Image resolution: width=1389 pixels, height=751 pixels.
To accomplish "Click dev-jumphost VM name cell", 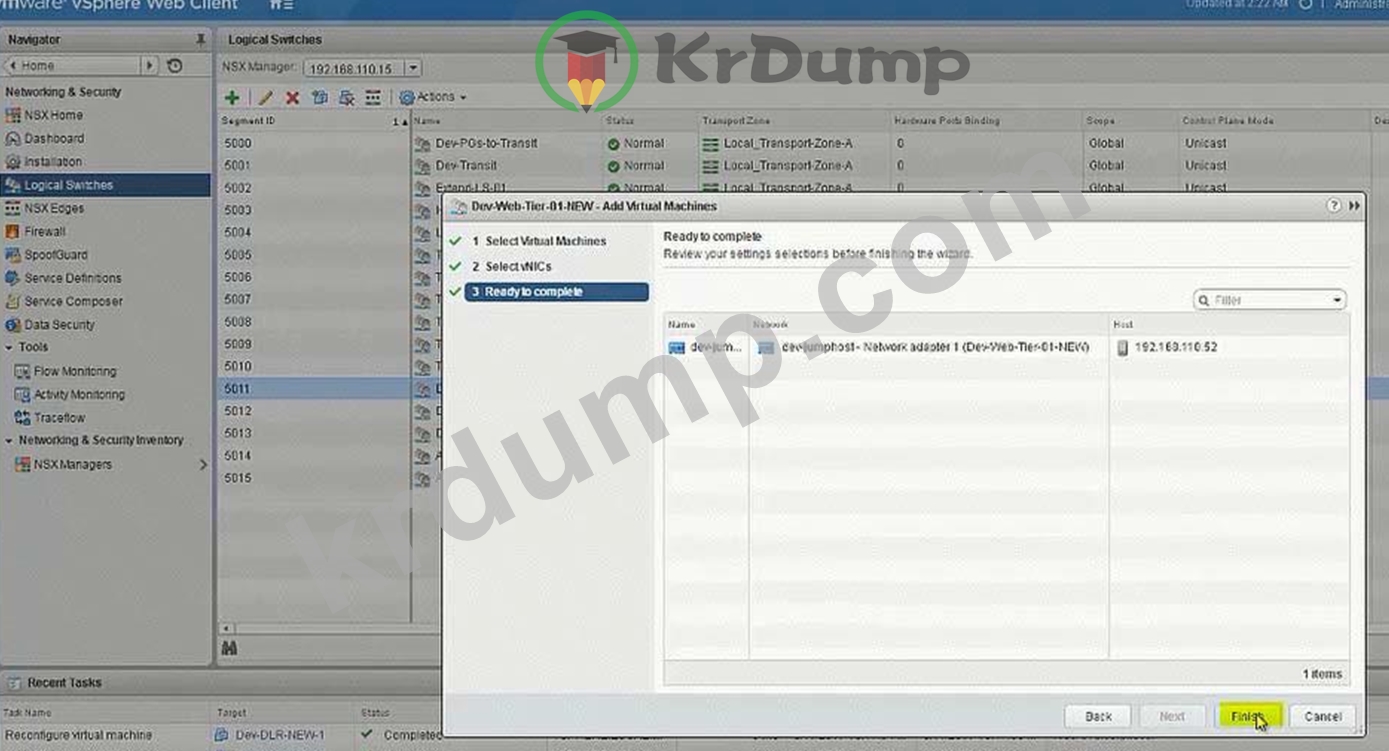I will pyautogui.click(x=707, y=347).
